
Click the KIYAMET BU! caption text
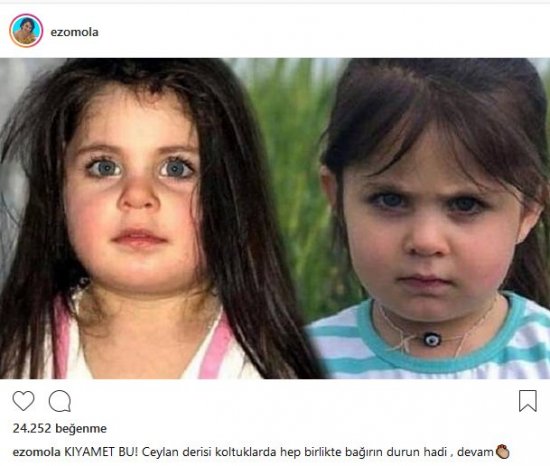point(101,452)
